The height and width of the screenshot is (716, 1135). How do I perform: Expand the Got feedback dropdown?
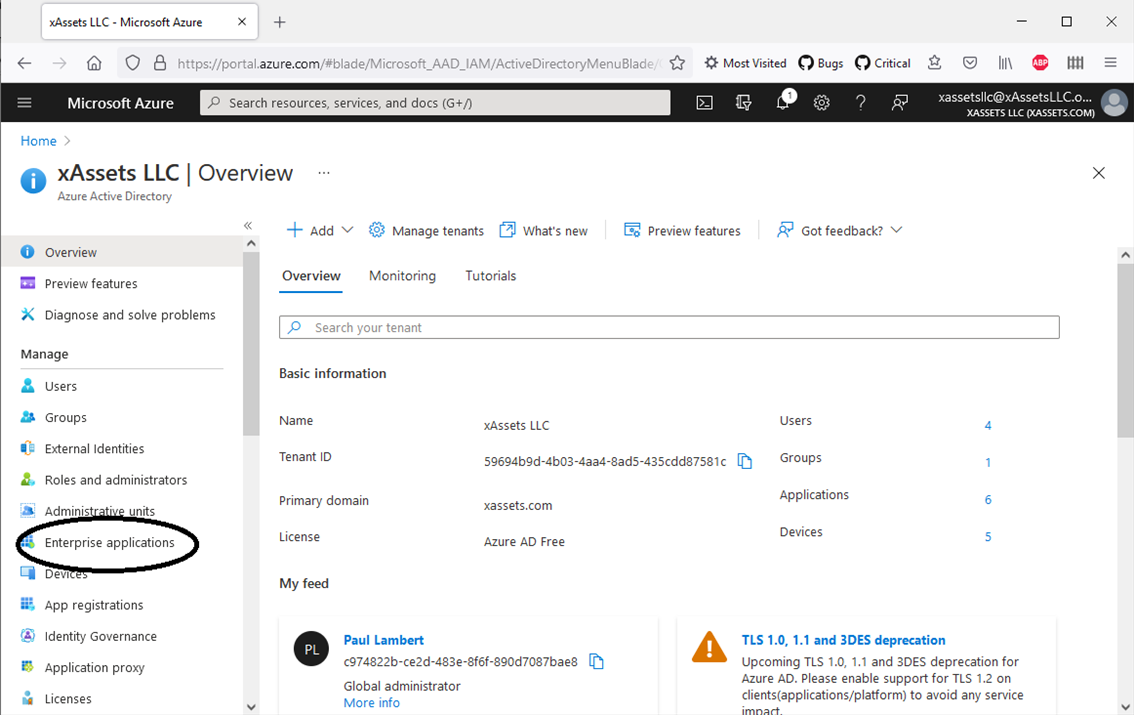click(840, 230)
